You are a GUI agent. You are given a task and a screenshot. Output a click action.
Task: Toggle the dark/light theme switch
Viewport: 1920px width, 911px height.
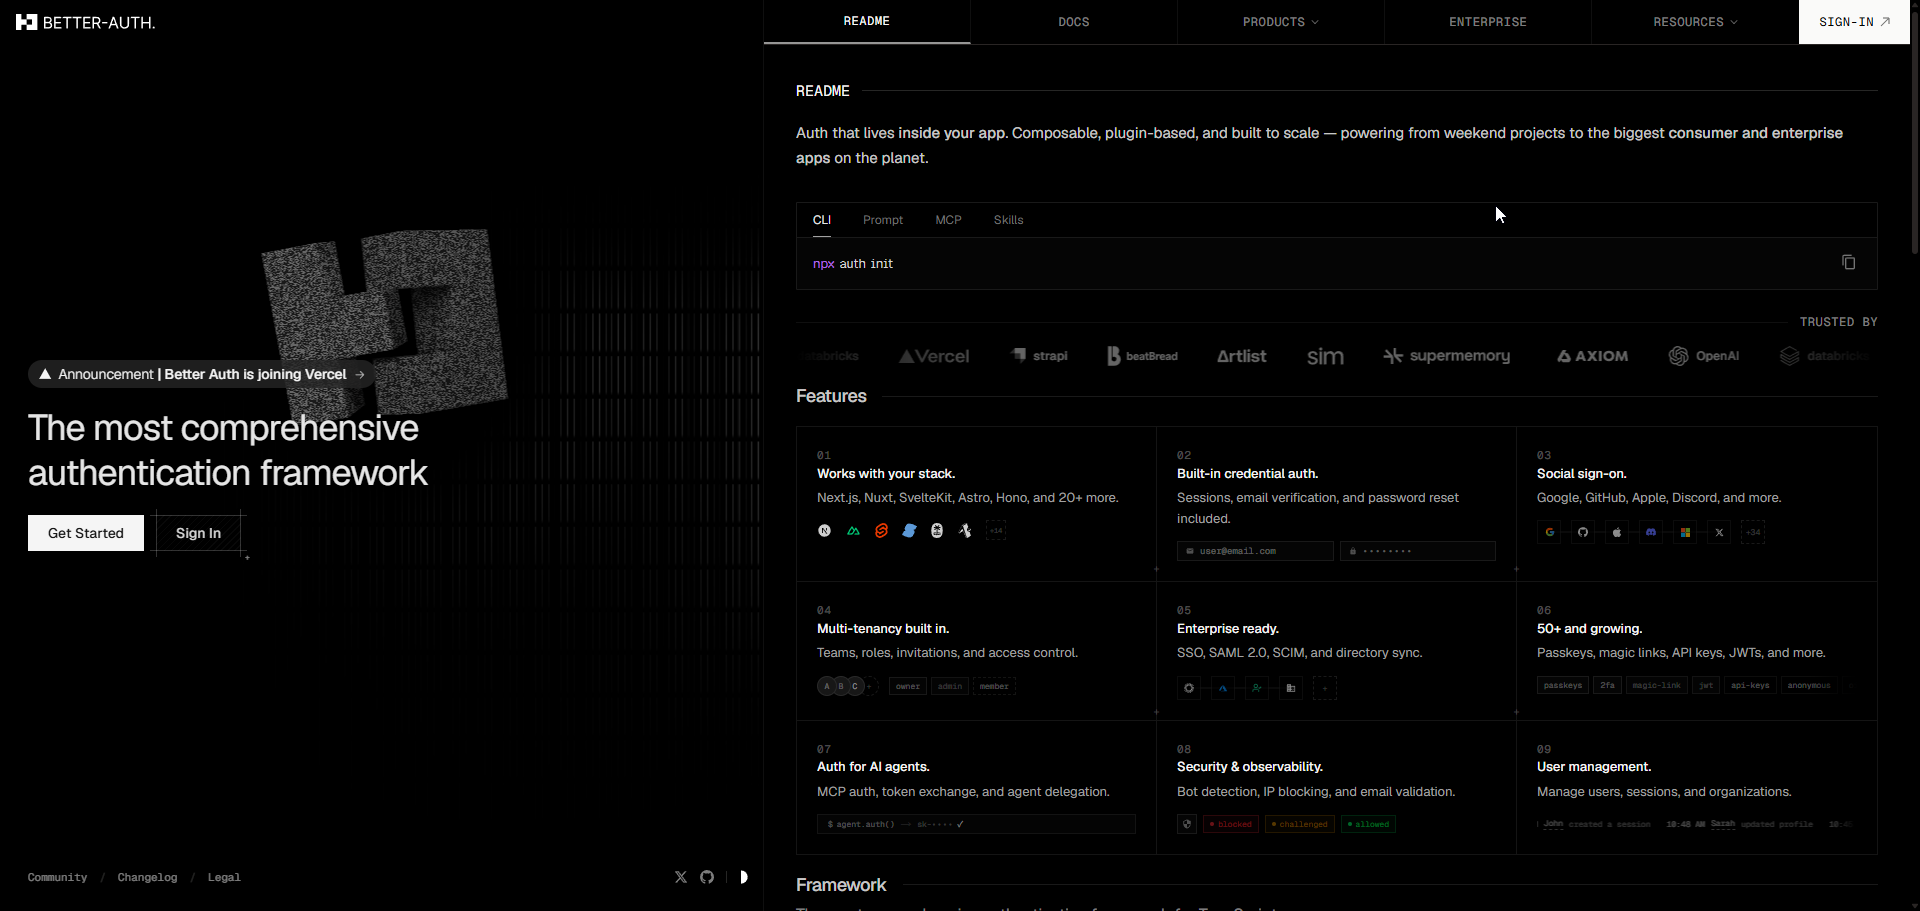pos(743,877)
